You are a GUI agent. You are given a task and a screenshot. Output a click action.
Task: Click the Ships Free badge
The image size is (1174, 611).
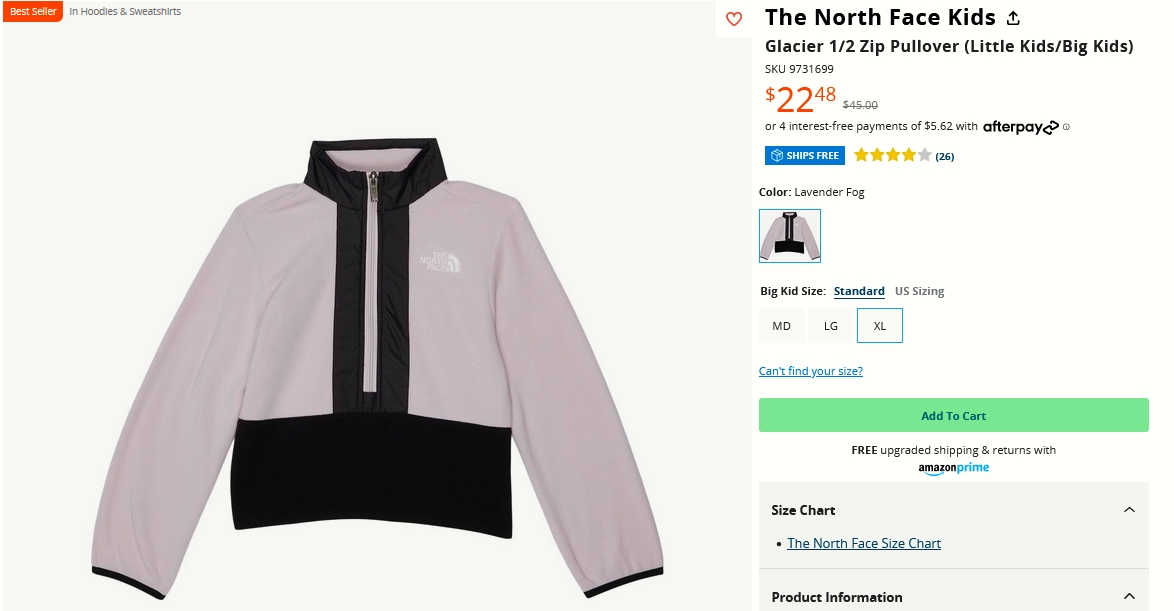coord(805,156)
